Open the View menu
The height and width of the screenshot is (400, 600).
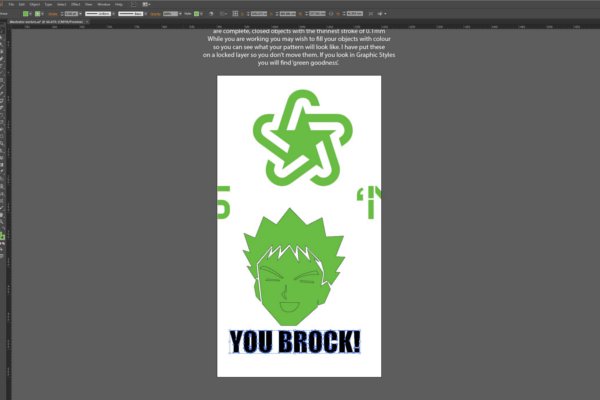click(x=88, y=5)
